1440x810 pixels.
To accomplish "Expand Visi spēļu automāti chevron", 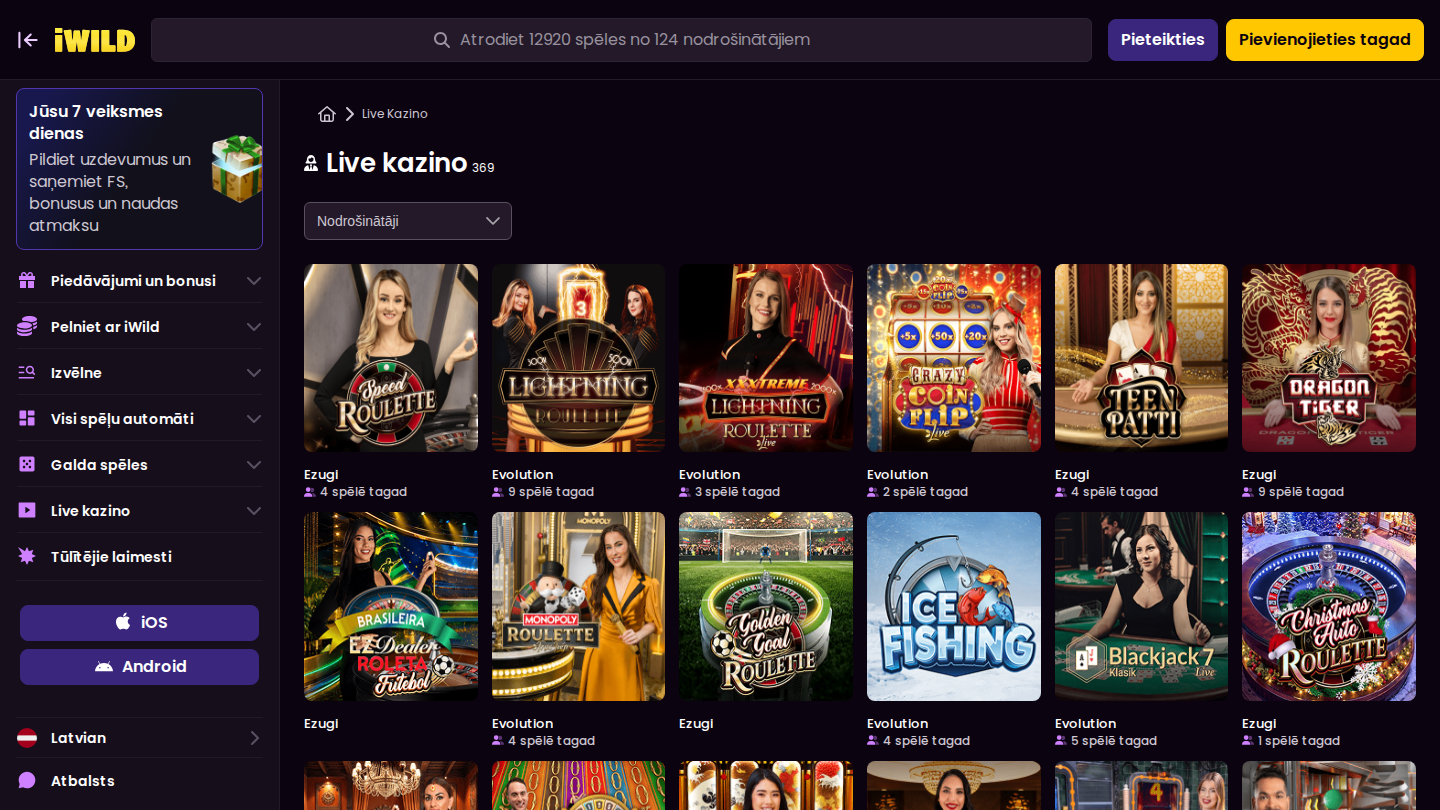I will [x=254, y=419].
